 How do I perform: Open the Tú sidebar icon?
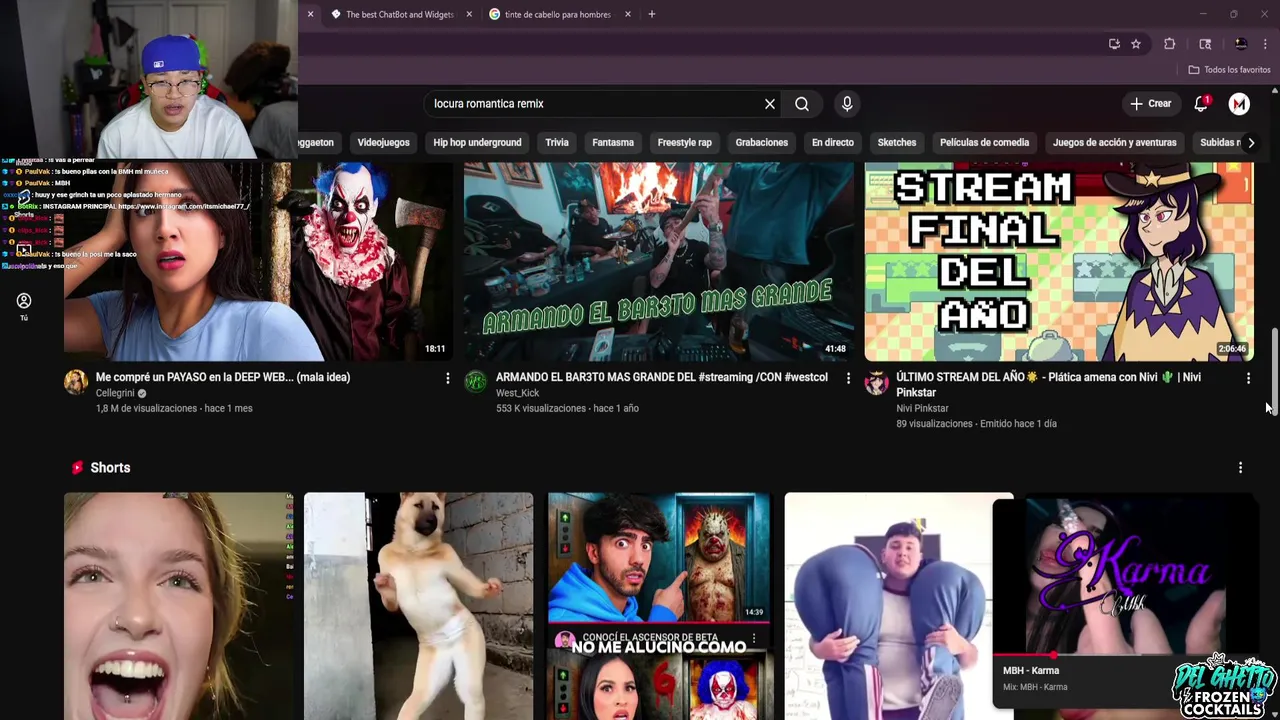coord(24,306)
